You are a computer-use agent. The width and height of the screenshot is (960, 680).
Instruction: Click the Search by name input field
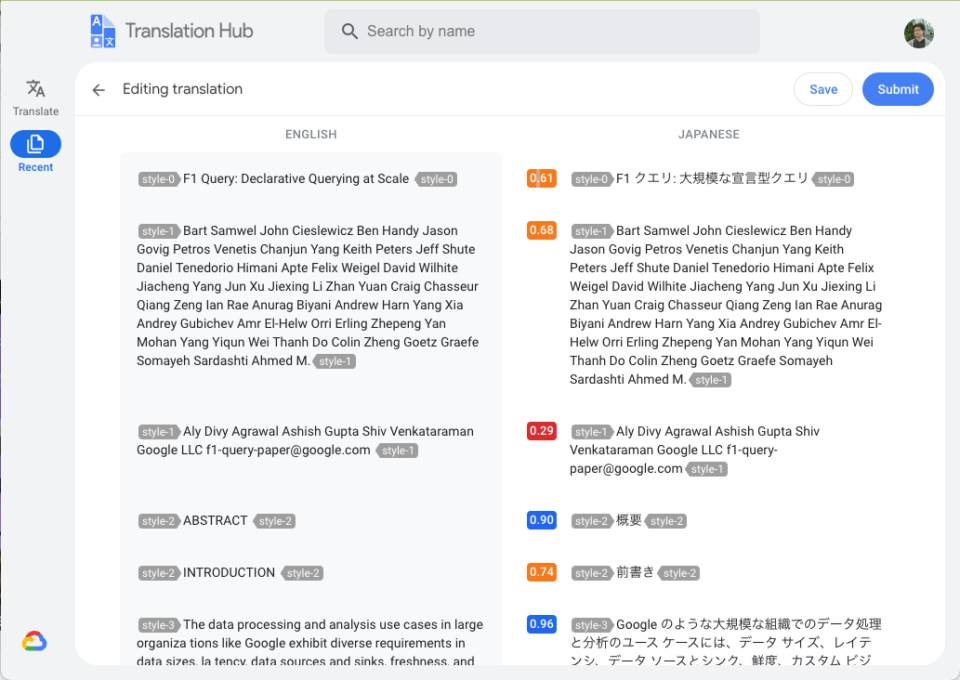click(x=542, y=31)
